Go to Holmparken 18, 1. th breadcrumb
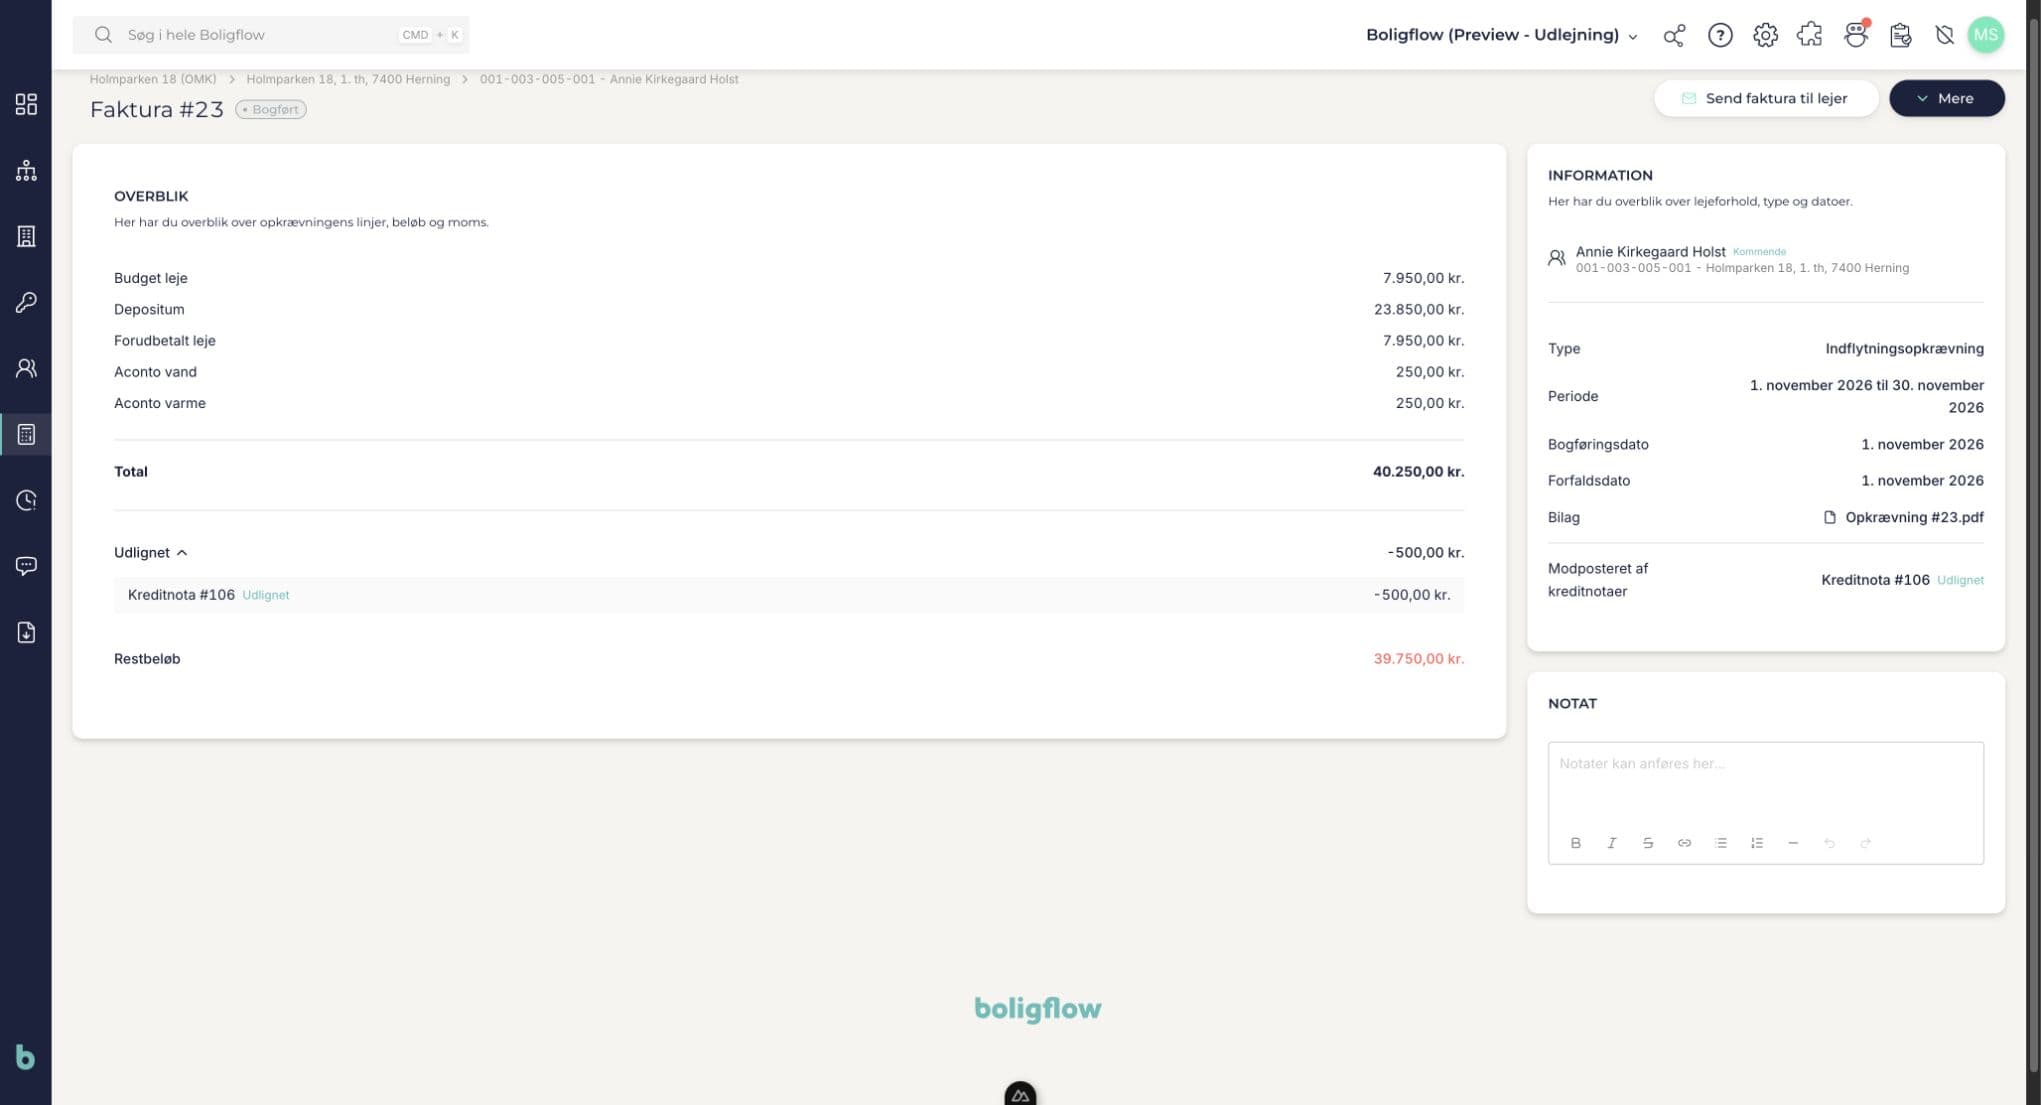 [348, 79]
